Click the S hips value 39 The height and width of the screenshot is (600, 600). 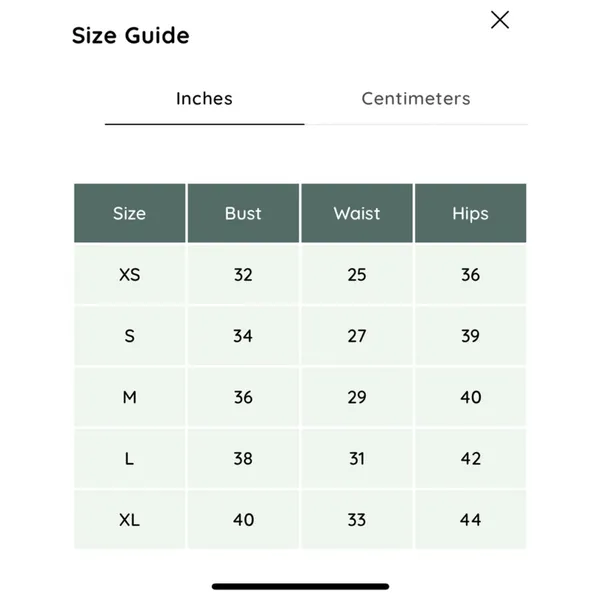(471, 336)
